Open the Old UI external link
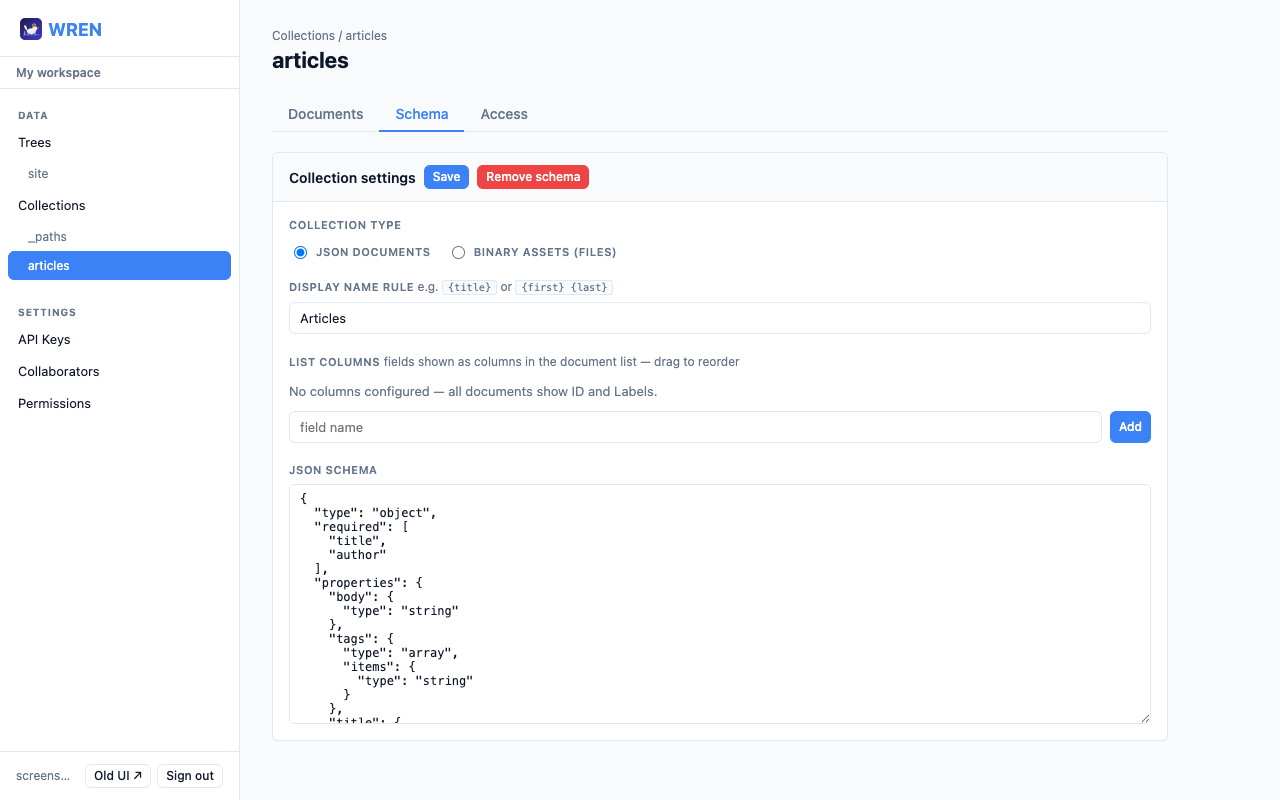The image size is (1280, 800). [117, 775]
